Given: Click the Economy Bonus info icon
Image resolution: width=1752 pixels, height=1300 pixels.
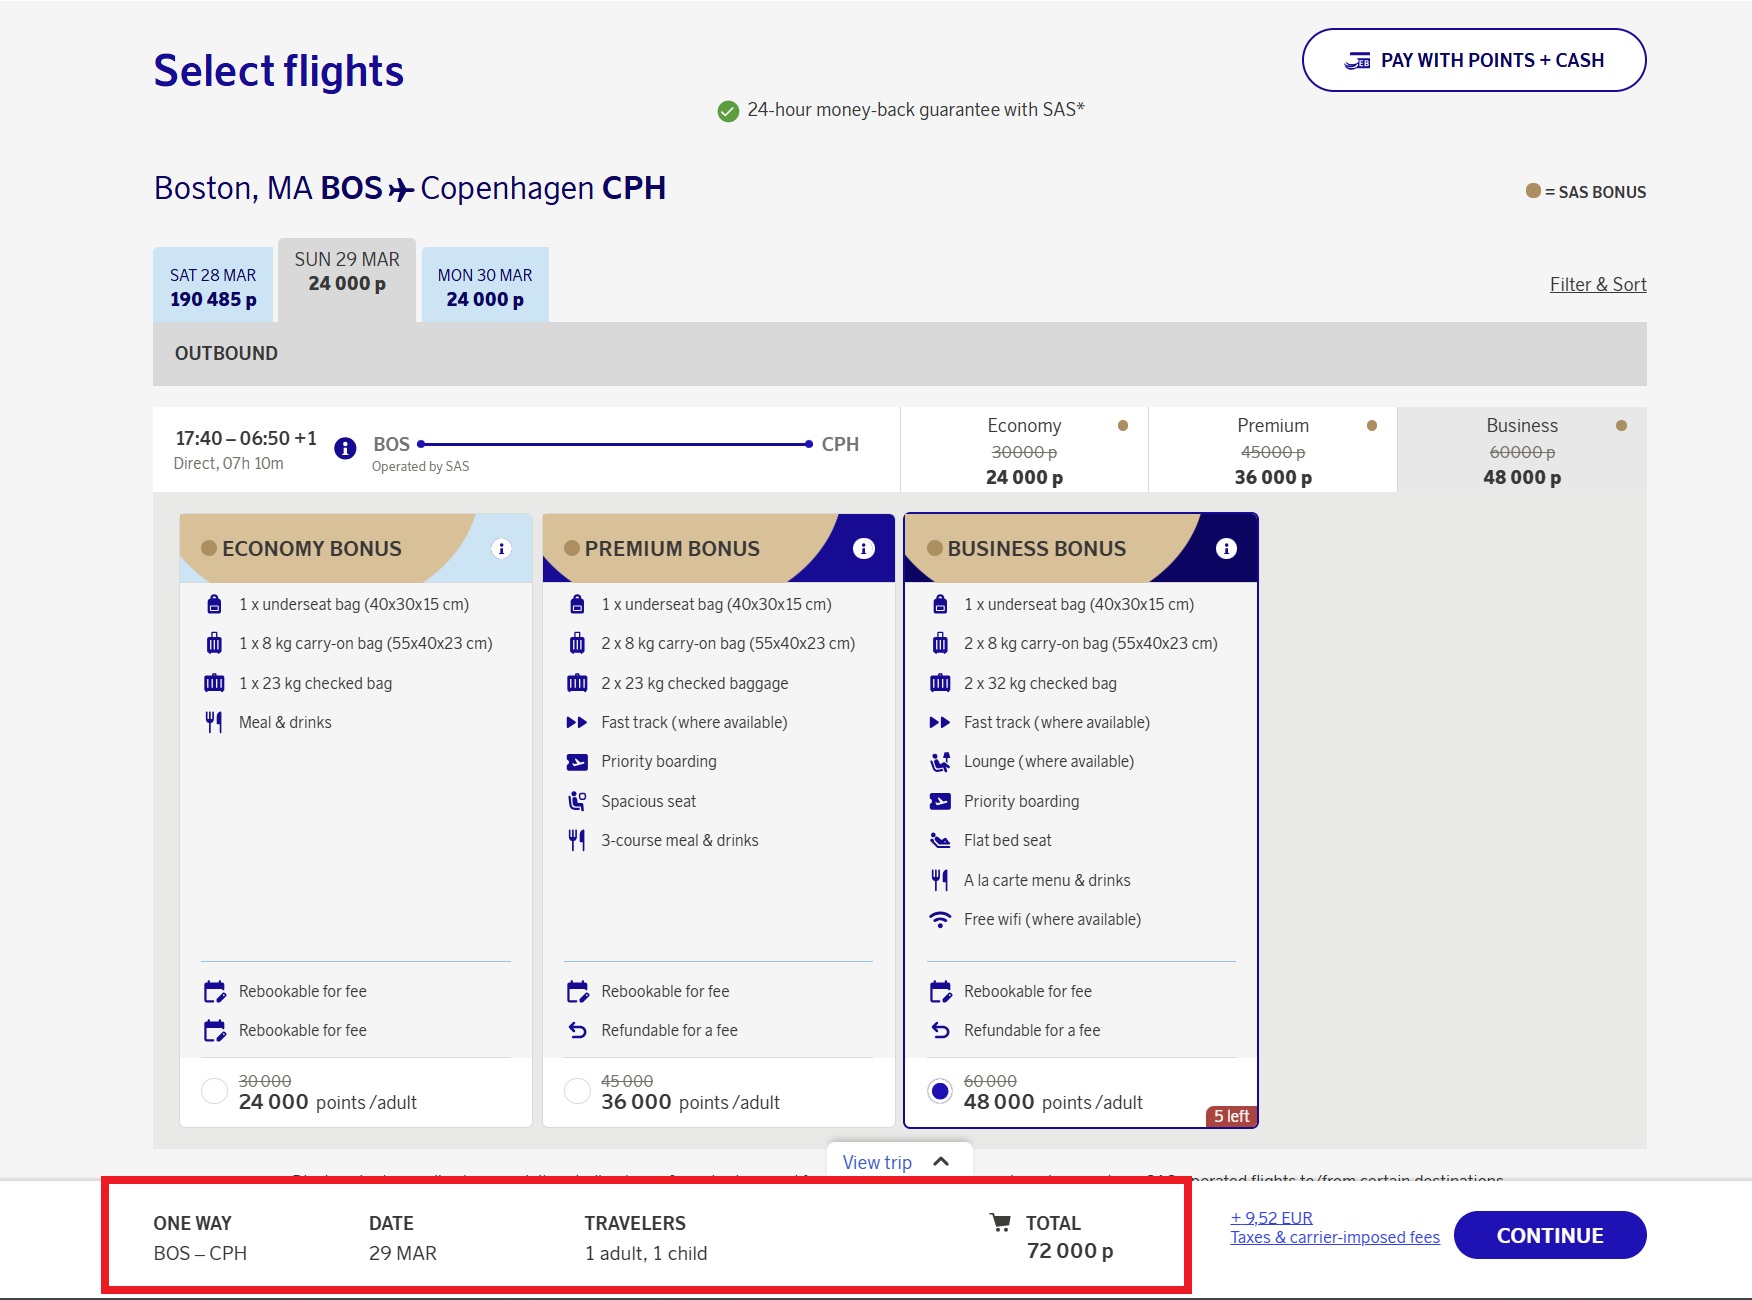Looking at the screenshot, I should tap(501, 548).
